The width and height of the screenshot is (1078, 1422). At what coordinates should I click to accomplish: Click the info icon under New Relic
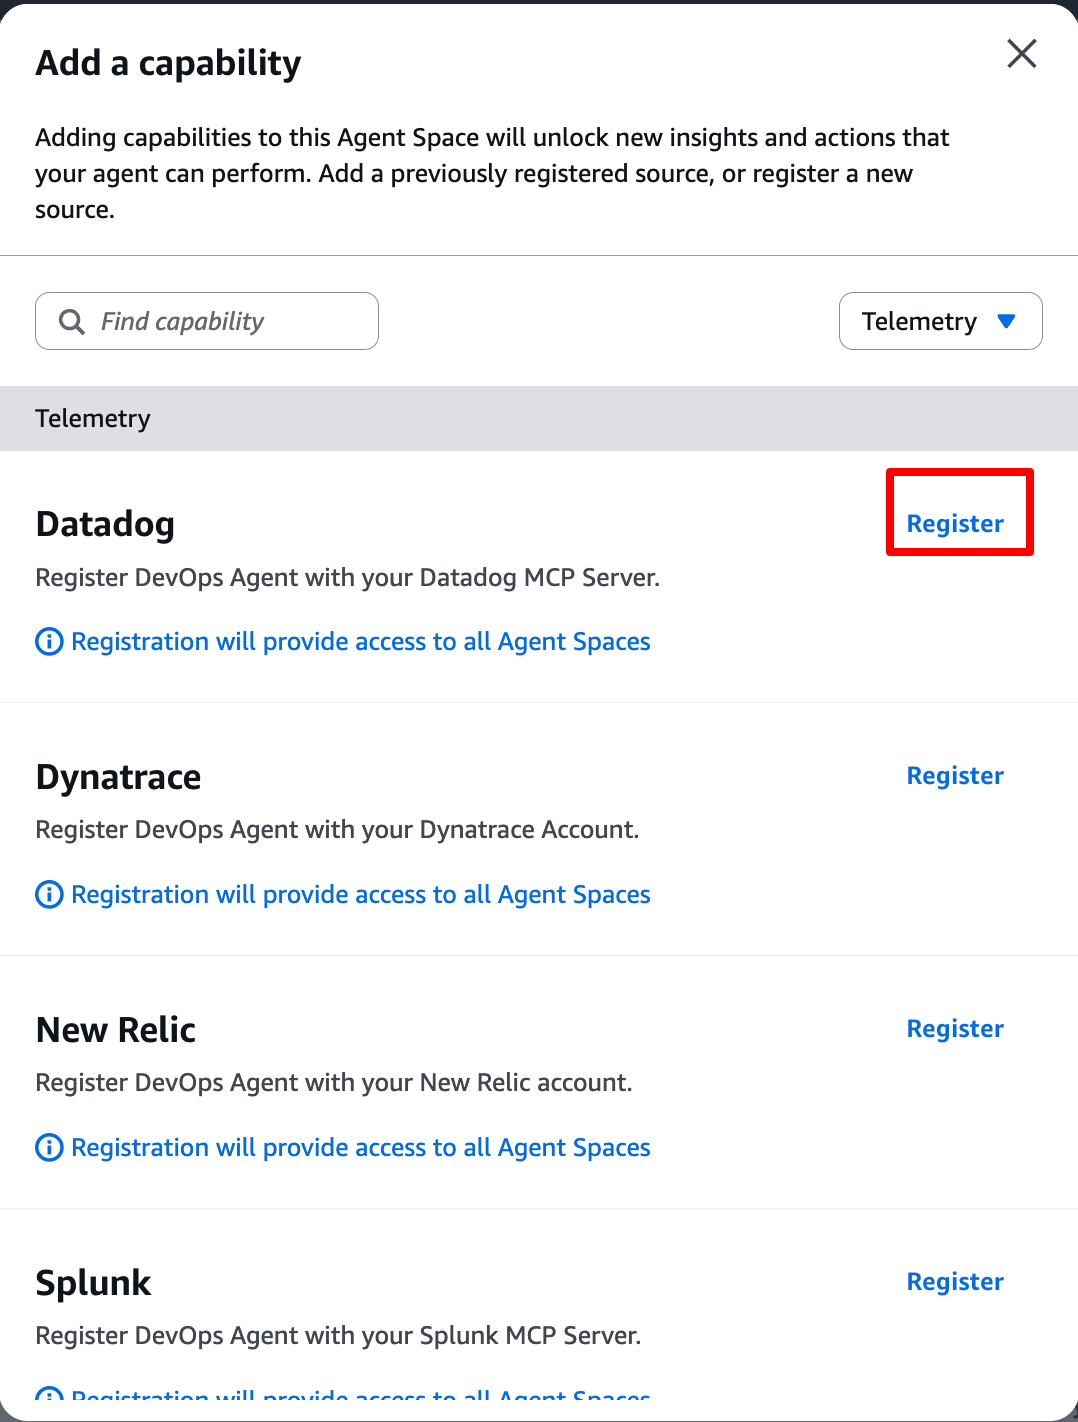tap(49, 1147)
